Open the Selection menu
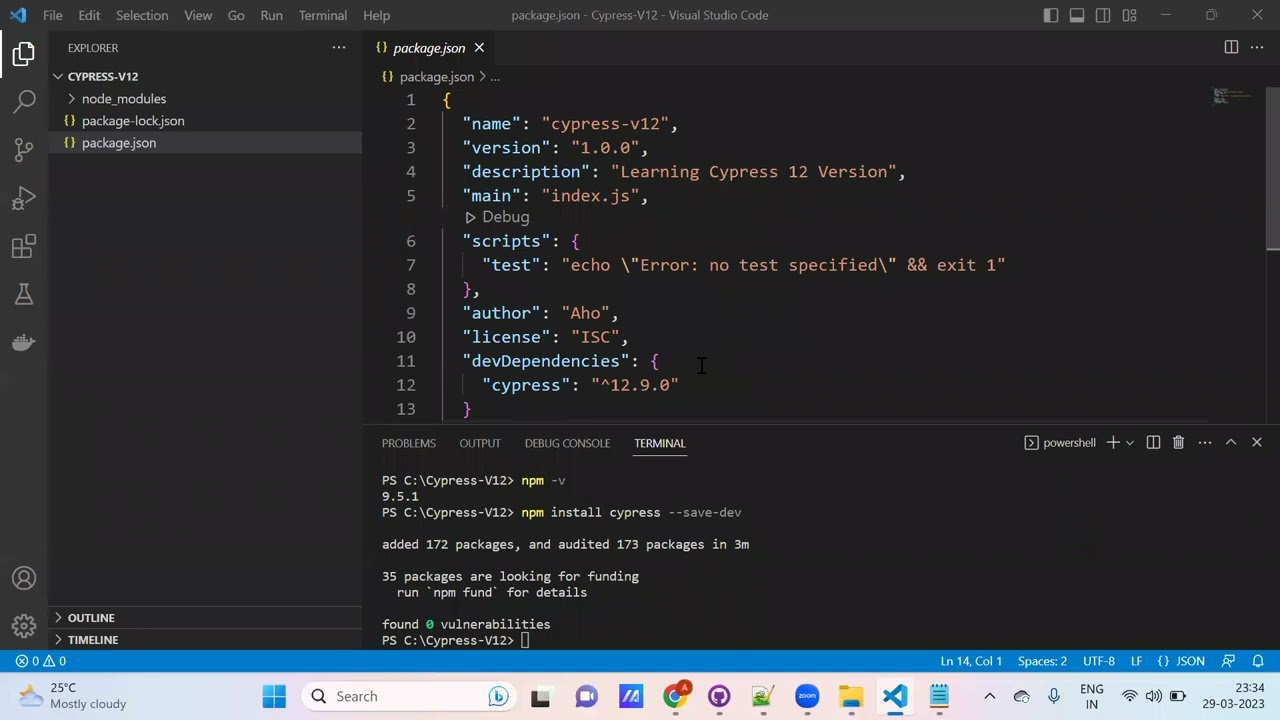 [142, 15]
